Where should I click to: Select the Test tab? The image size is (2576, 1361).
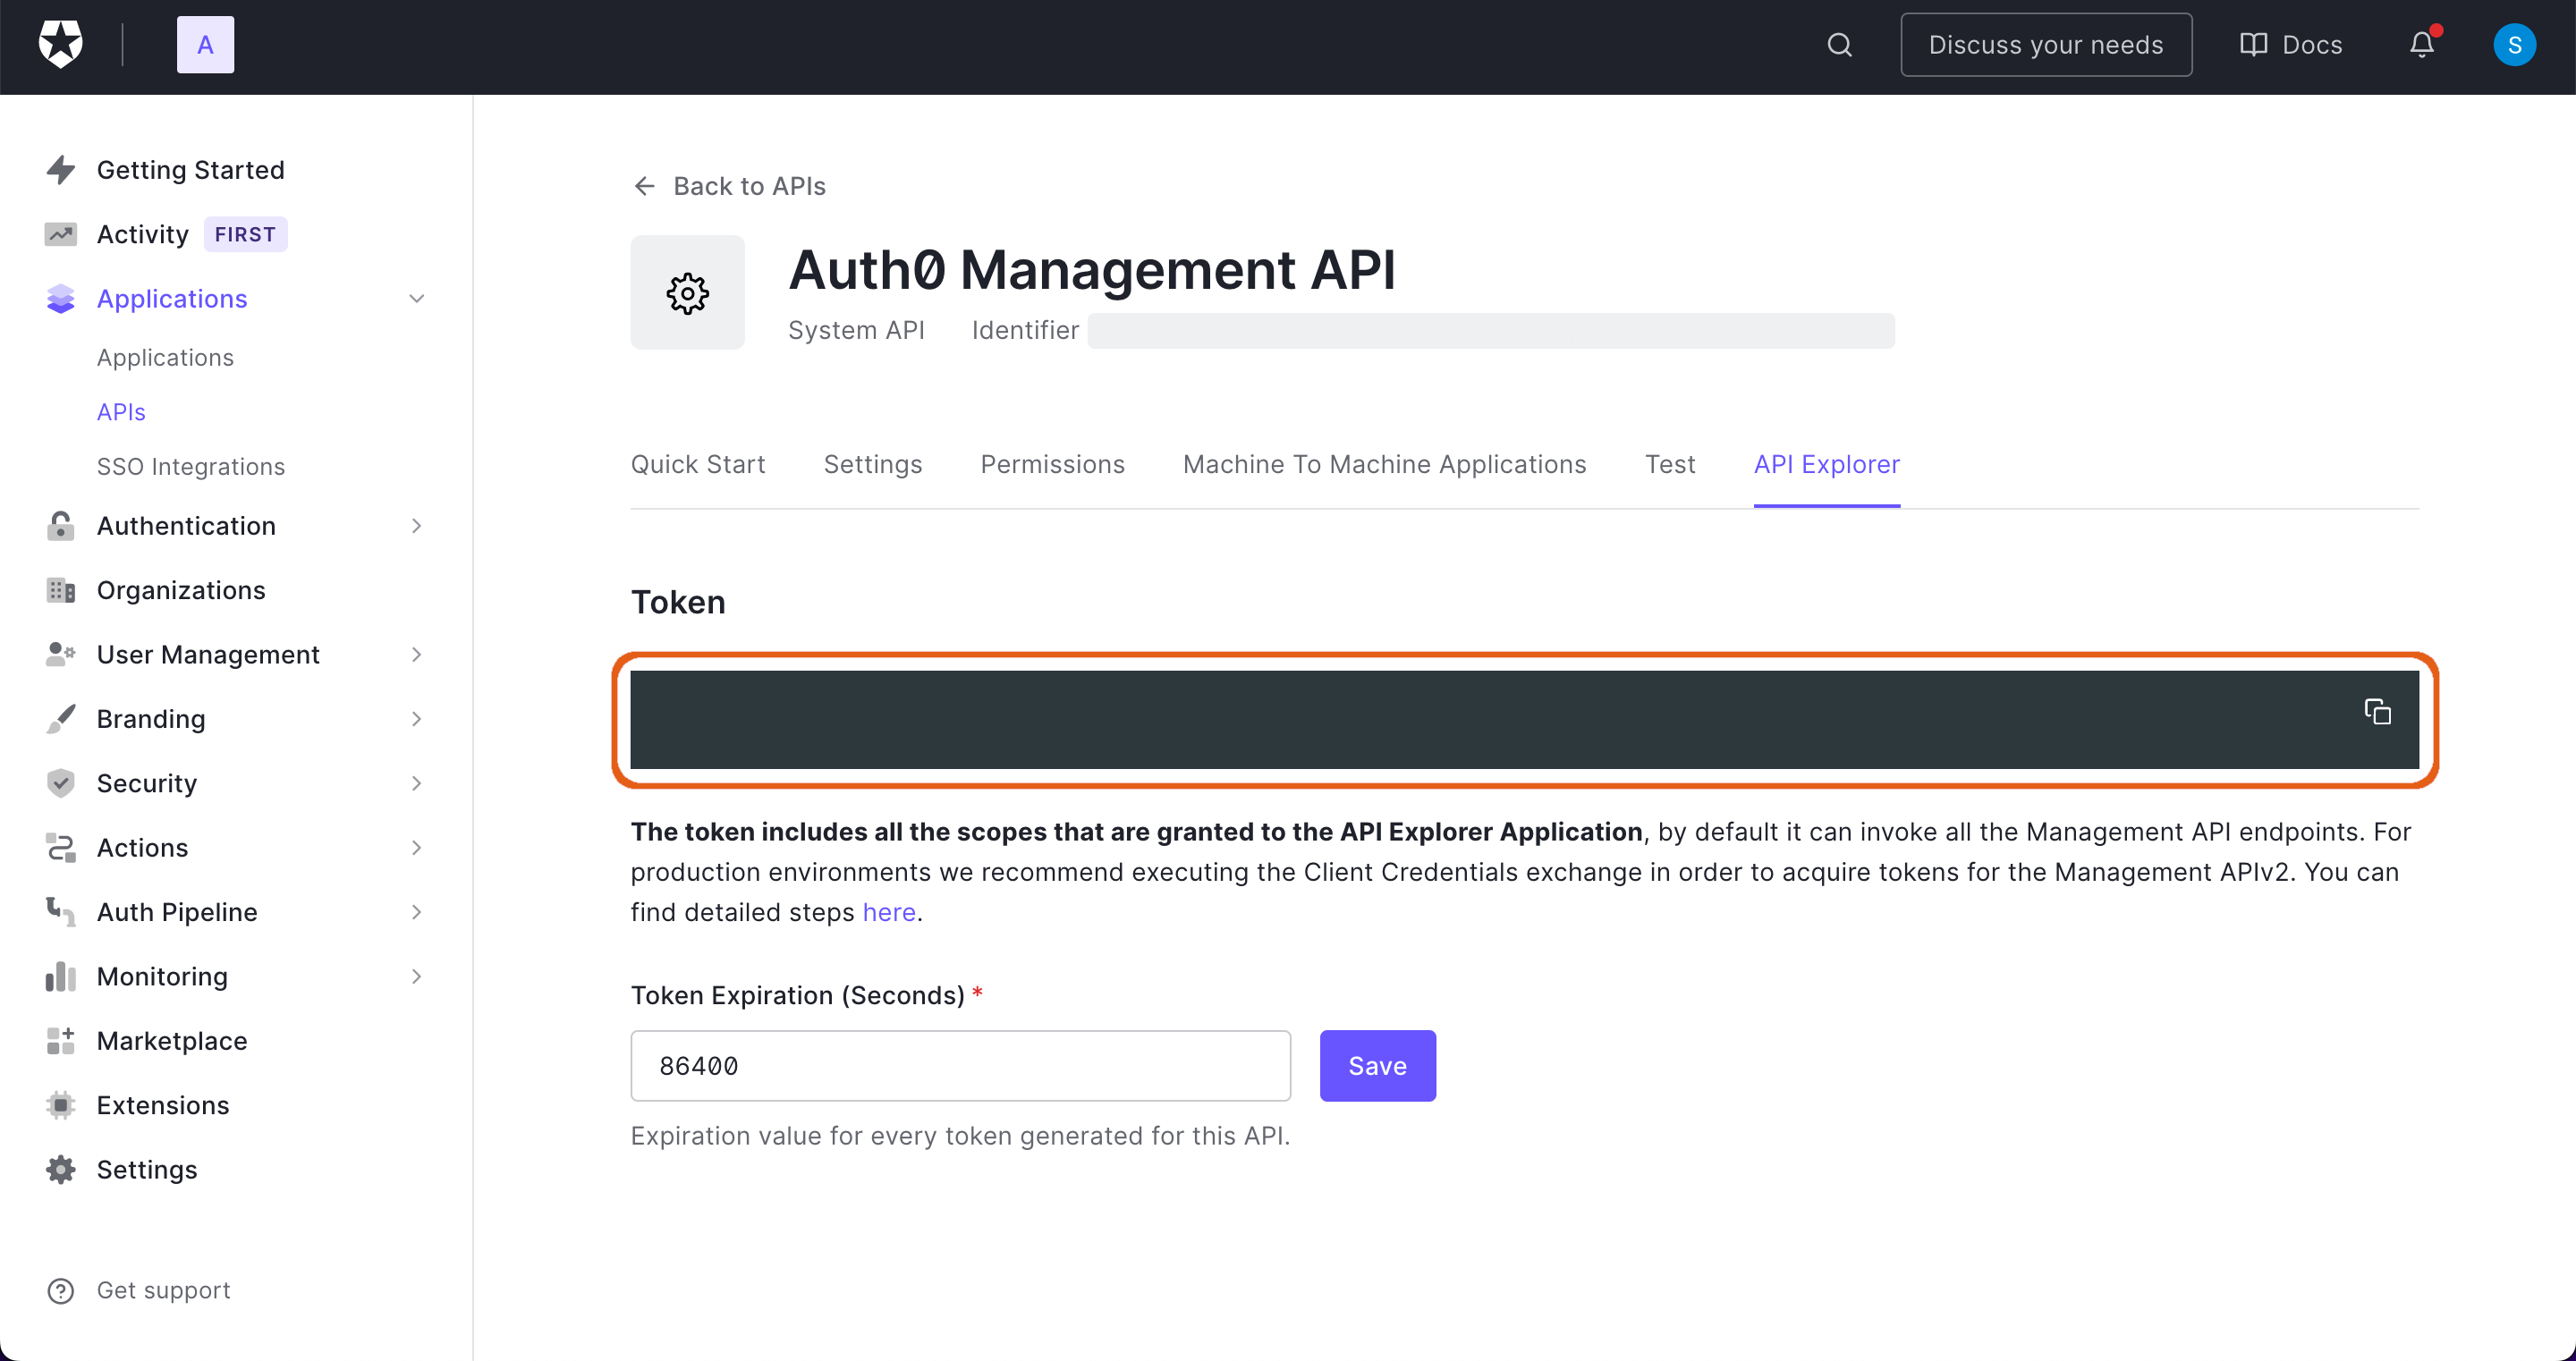[x=1670, y=464]
